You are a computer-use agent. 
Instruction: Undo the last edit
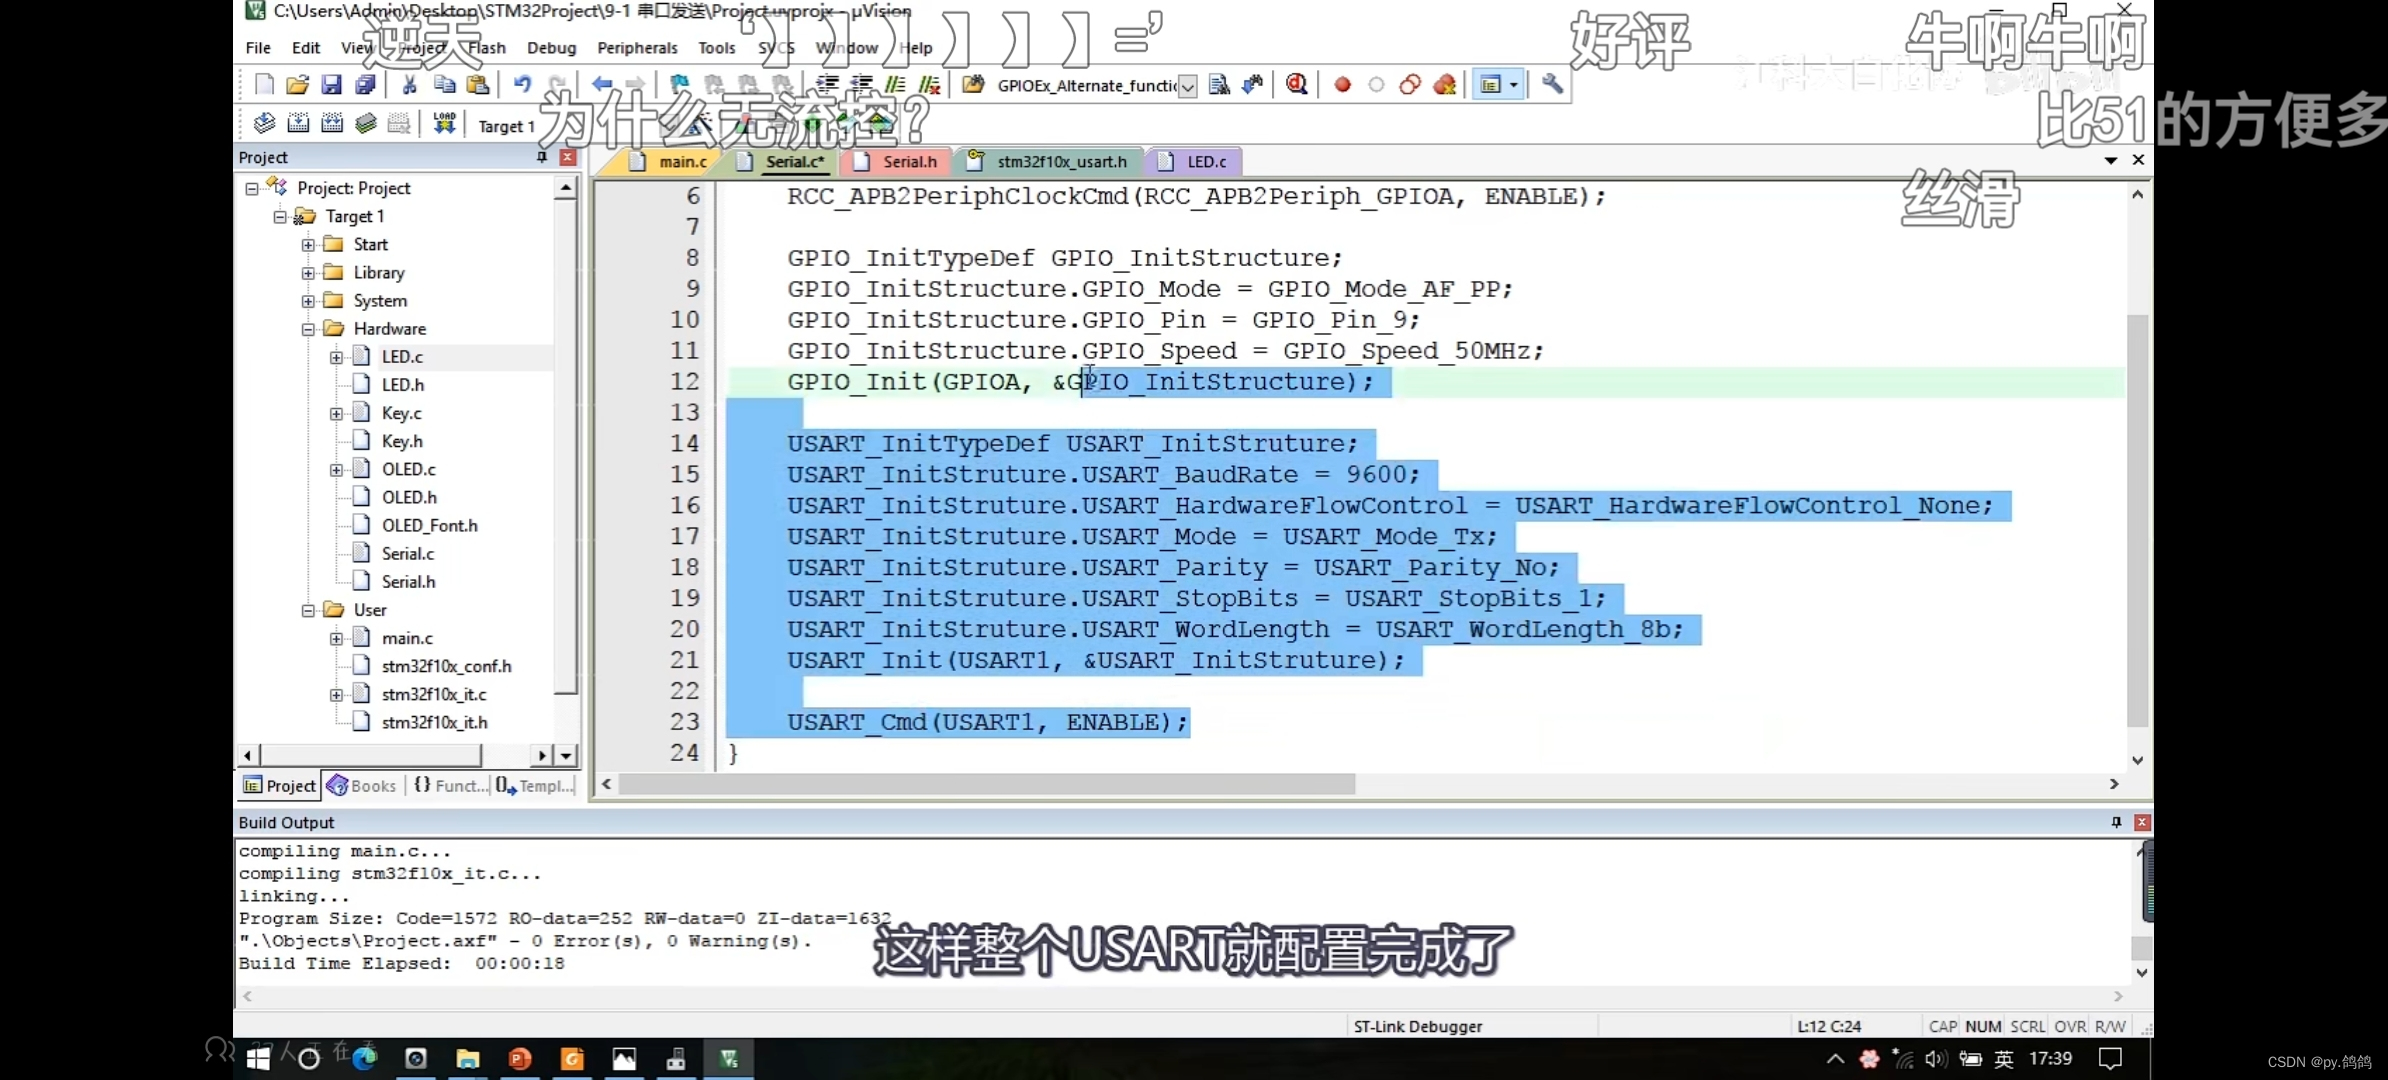[x=522, y=85]
